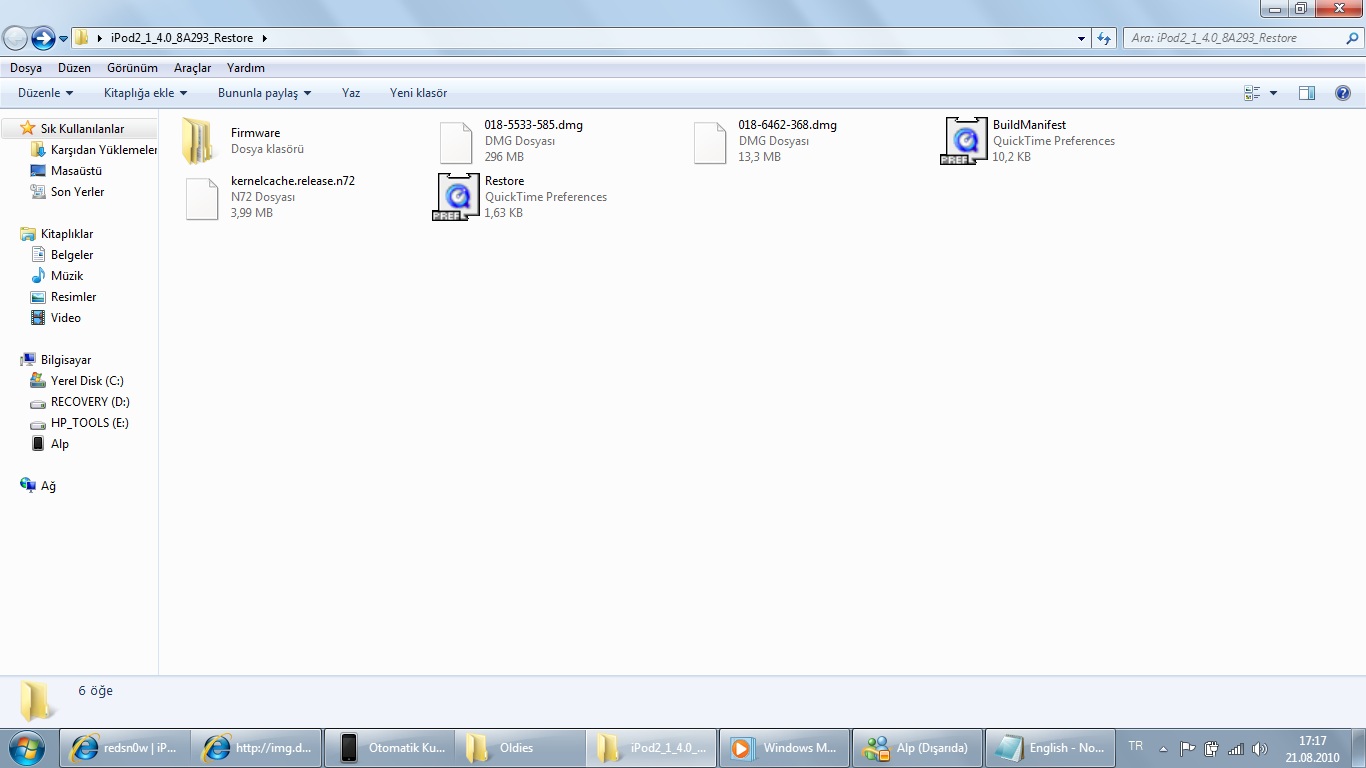Image resolution: width=1366 pixels, height=768 pixels.
Task: Click Yeni klasör button
Action: pos(419,93)
